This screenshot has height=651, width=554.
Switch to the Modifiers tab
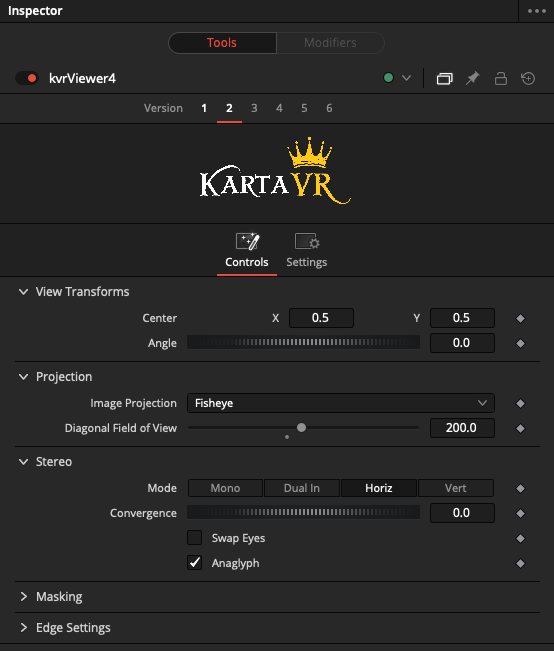330,43
